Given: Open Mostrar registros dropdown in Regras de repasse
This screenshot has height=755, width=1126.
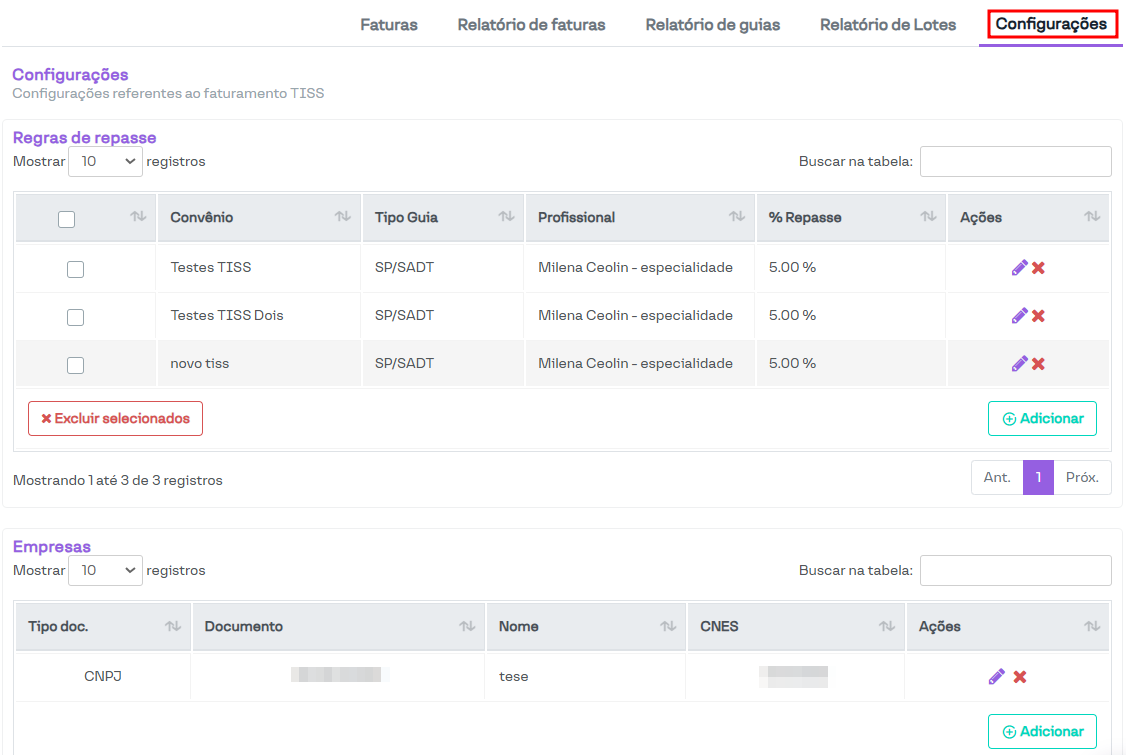Looking at the screenshot, I should 105,161.
